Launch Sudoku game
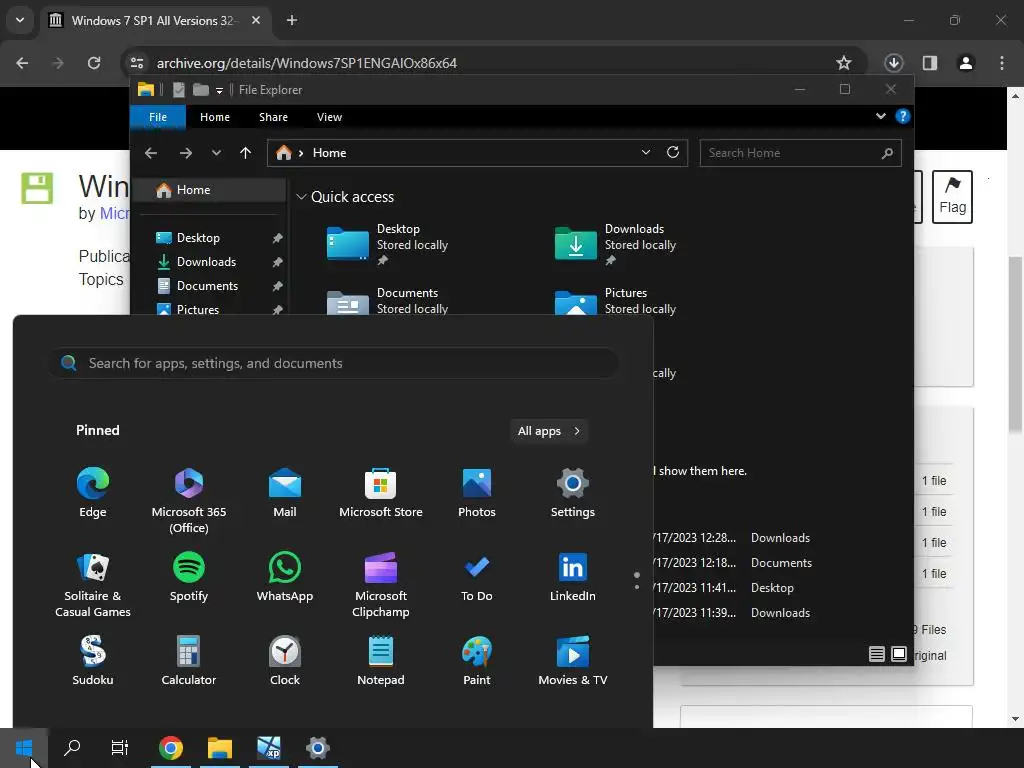 (x=93, y=661)
